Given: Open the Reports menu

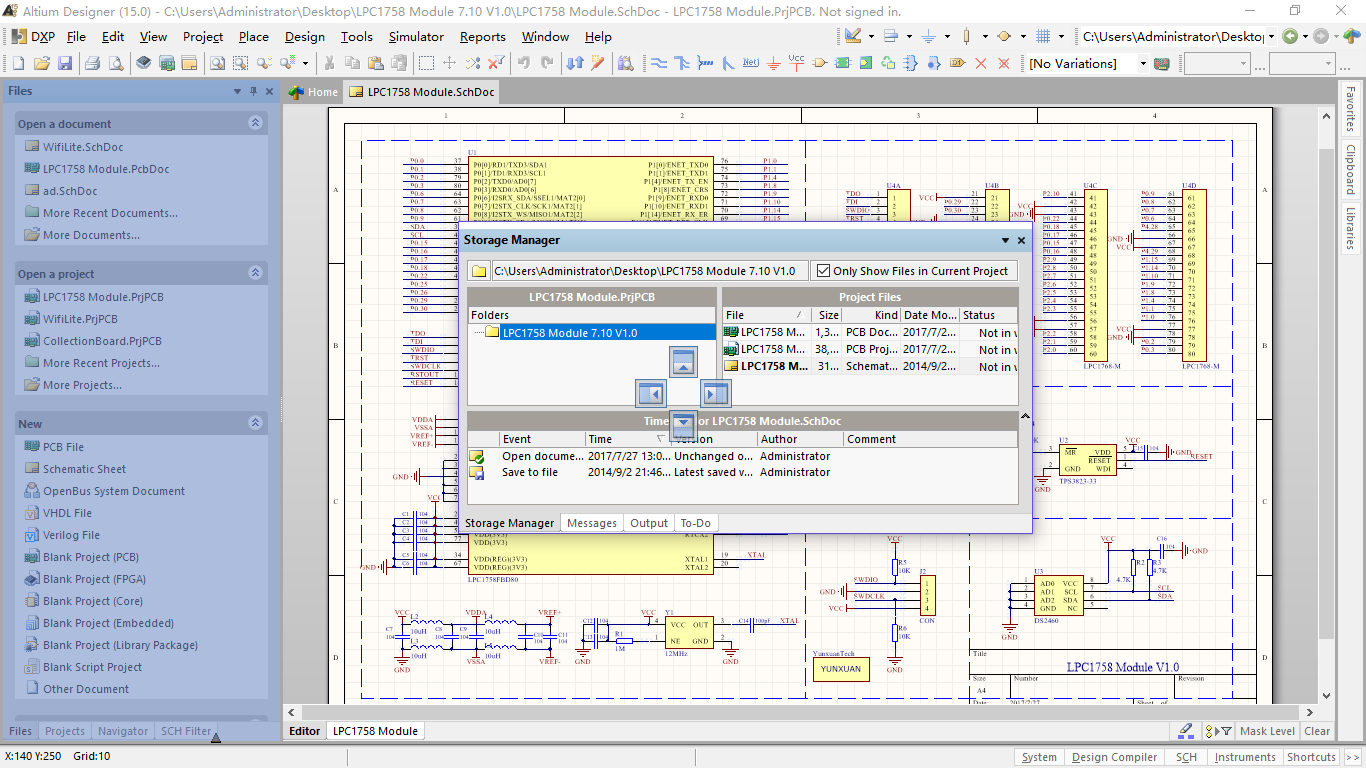Looking at the screenshot, I should click(483, 36).
